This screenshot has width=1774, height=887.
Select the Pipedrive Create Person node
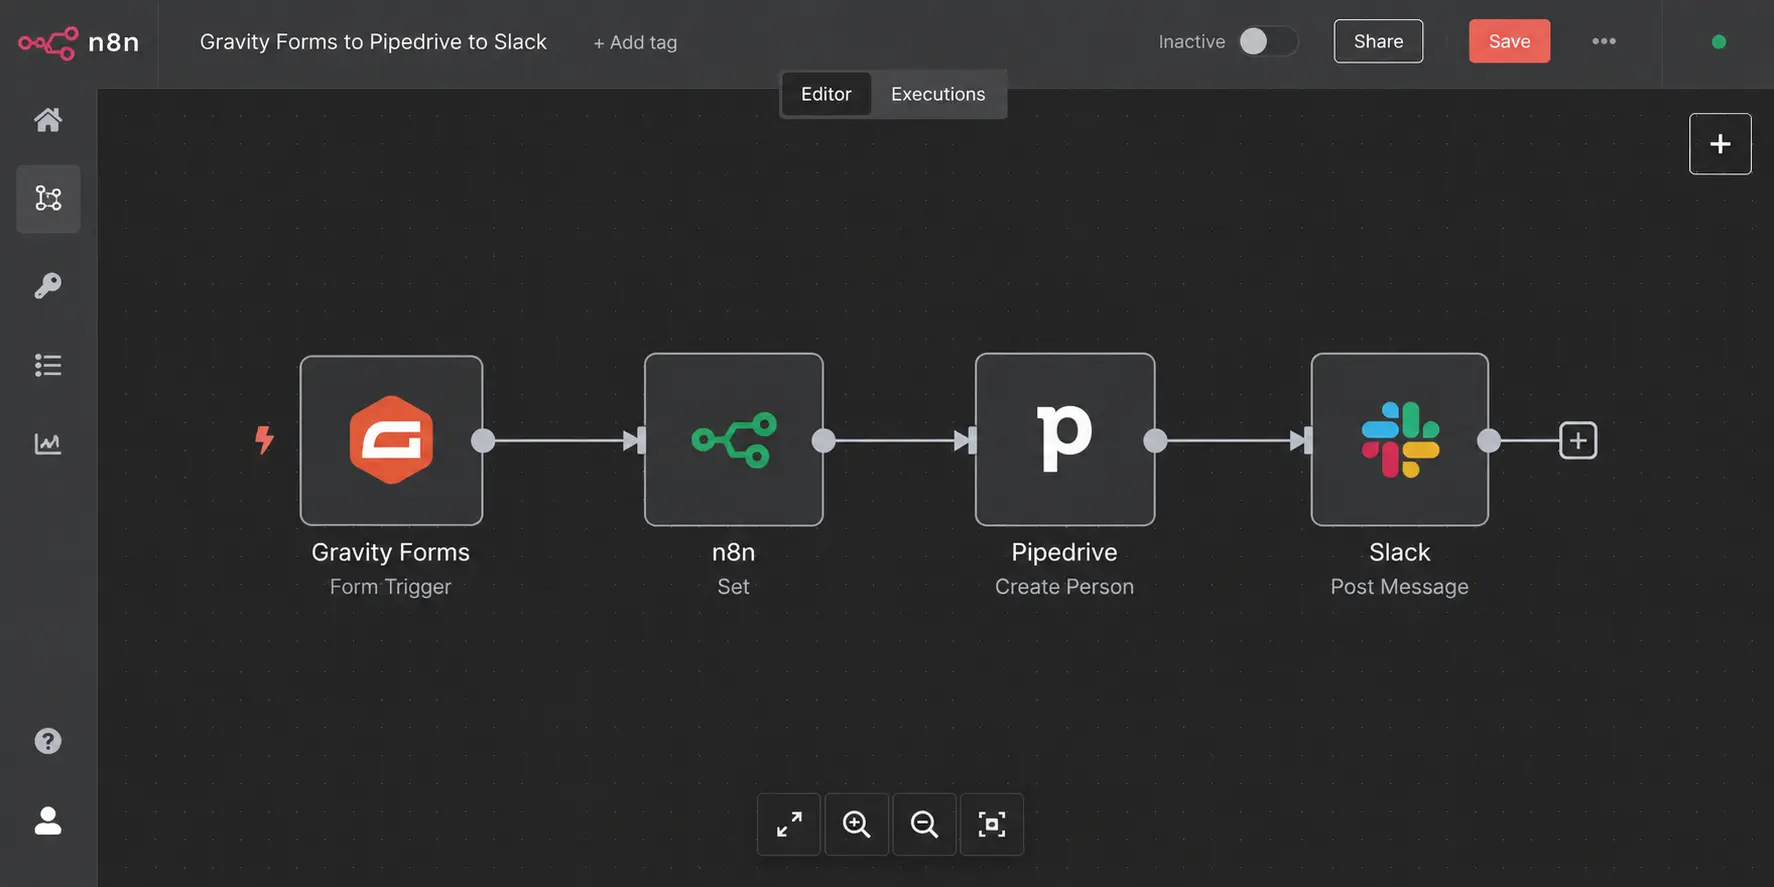tap(1065, 440)
